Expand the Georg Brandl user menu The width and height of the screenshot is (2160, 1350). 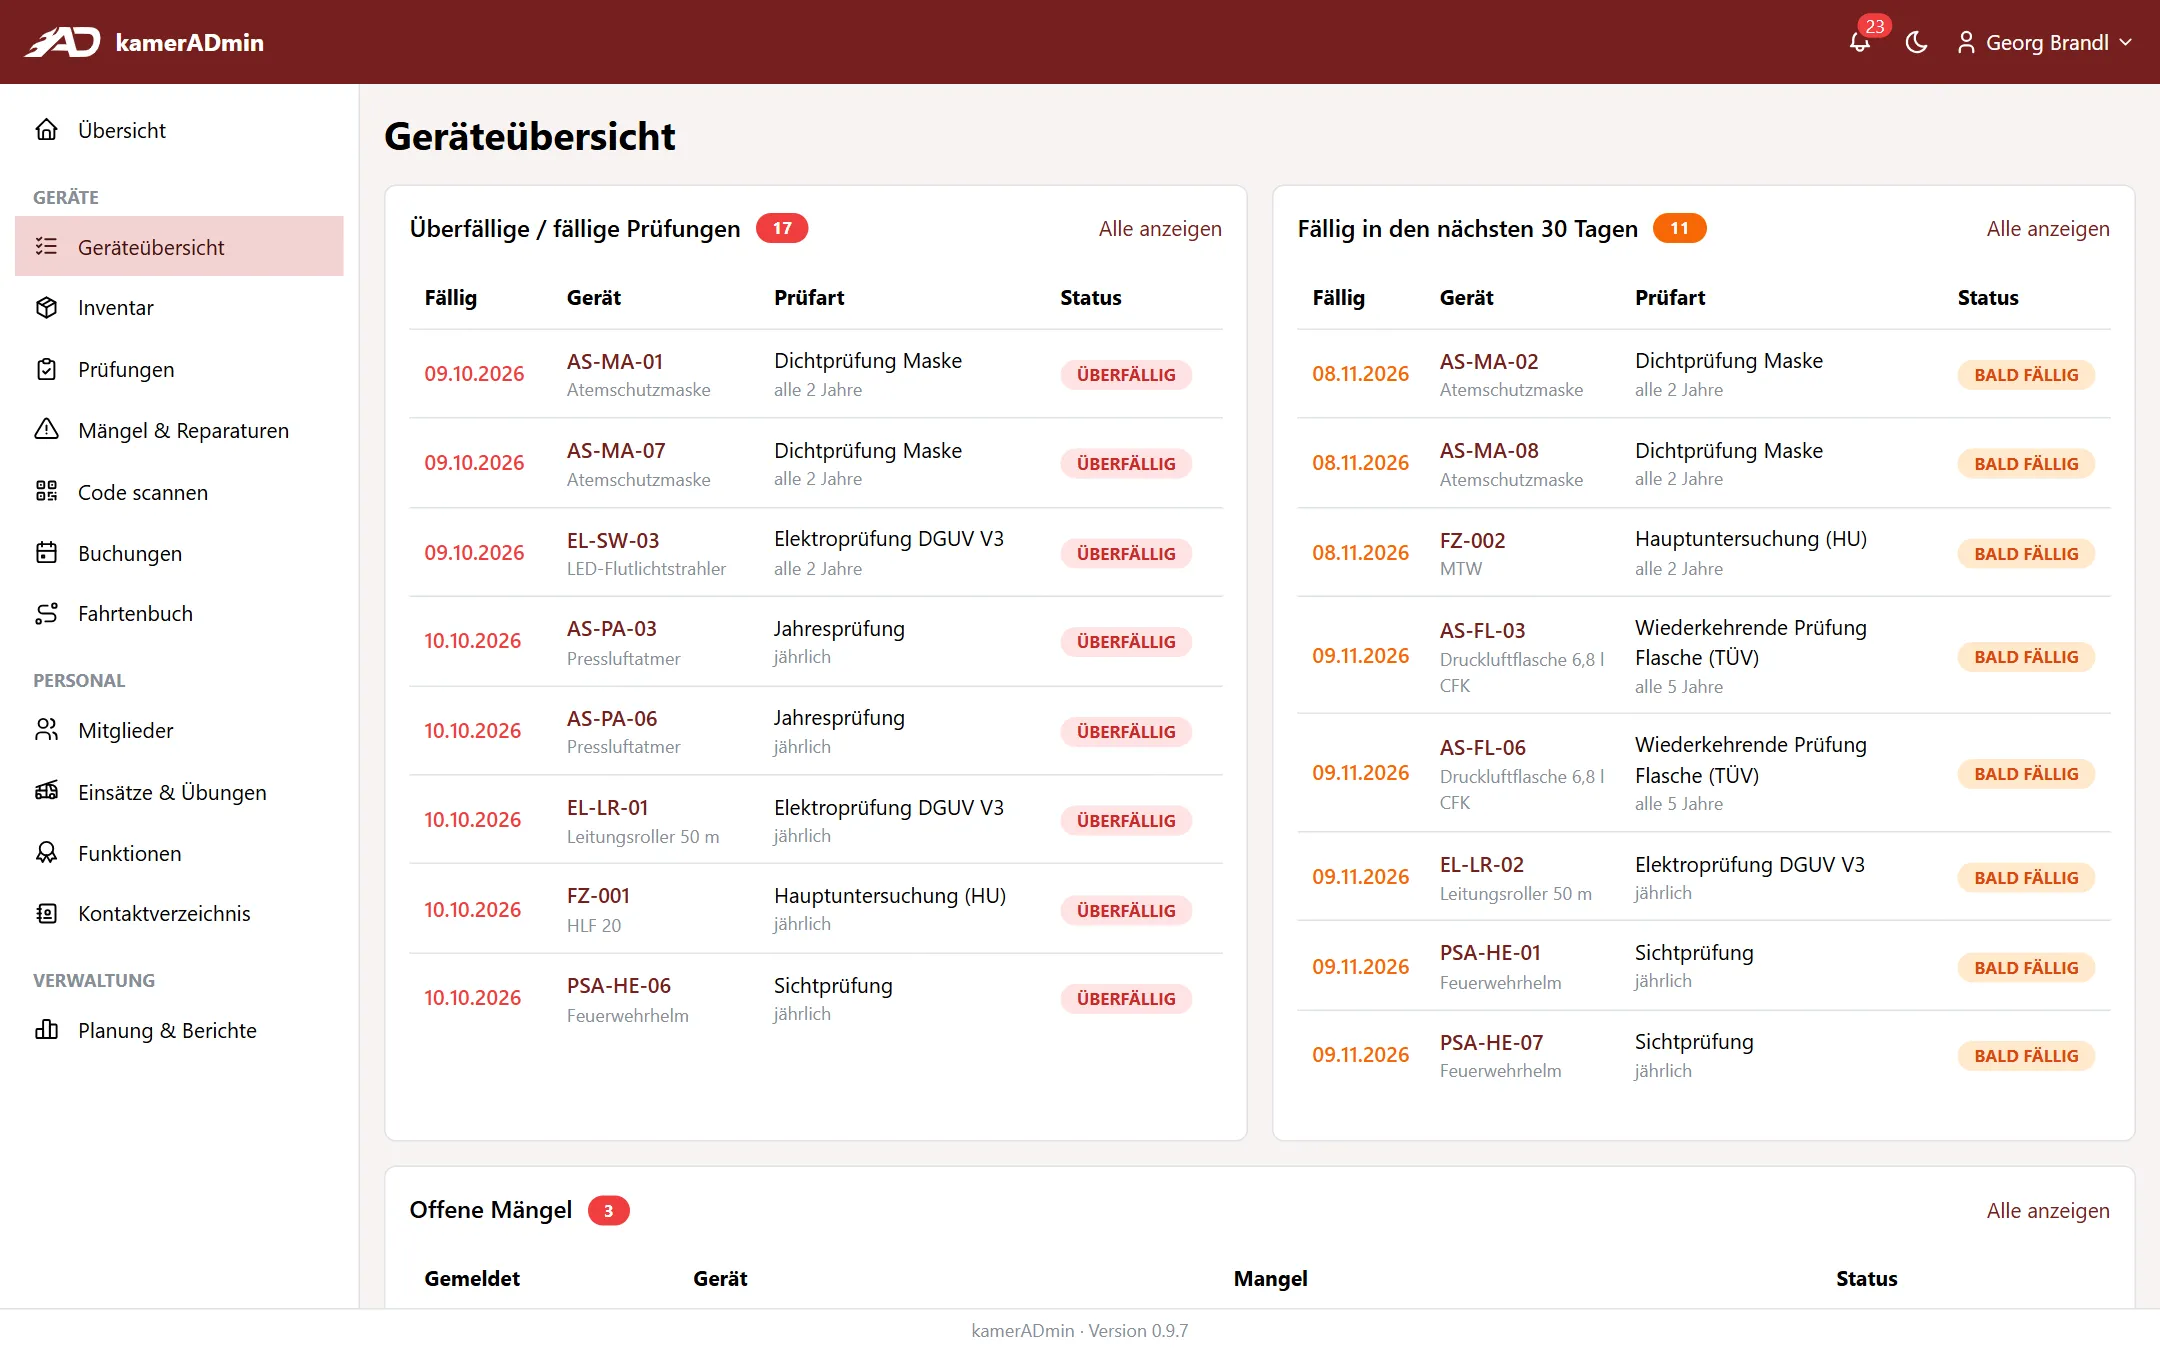pos(2044,42)
